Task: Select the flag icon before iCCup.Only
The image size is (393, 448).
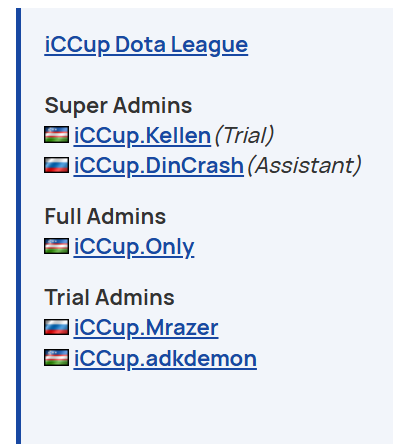Action: [x=57, y=246]
